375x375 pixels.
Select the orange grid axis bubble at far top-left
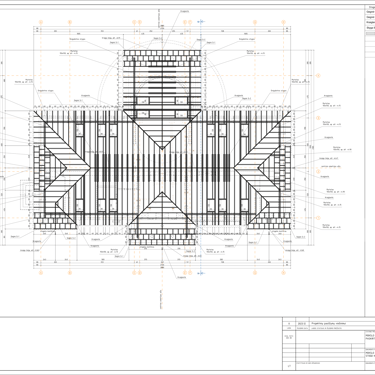point(41,22)
